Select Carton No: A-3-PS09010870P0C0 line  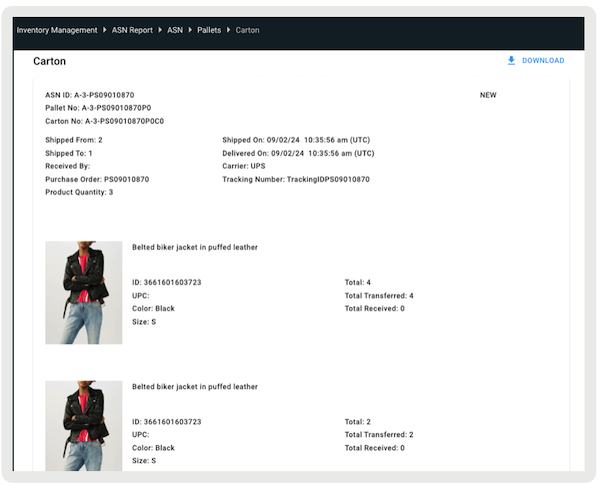tap(104, 121)
